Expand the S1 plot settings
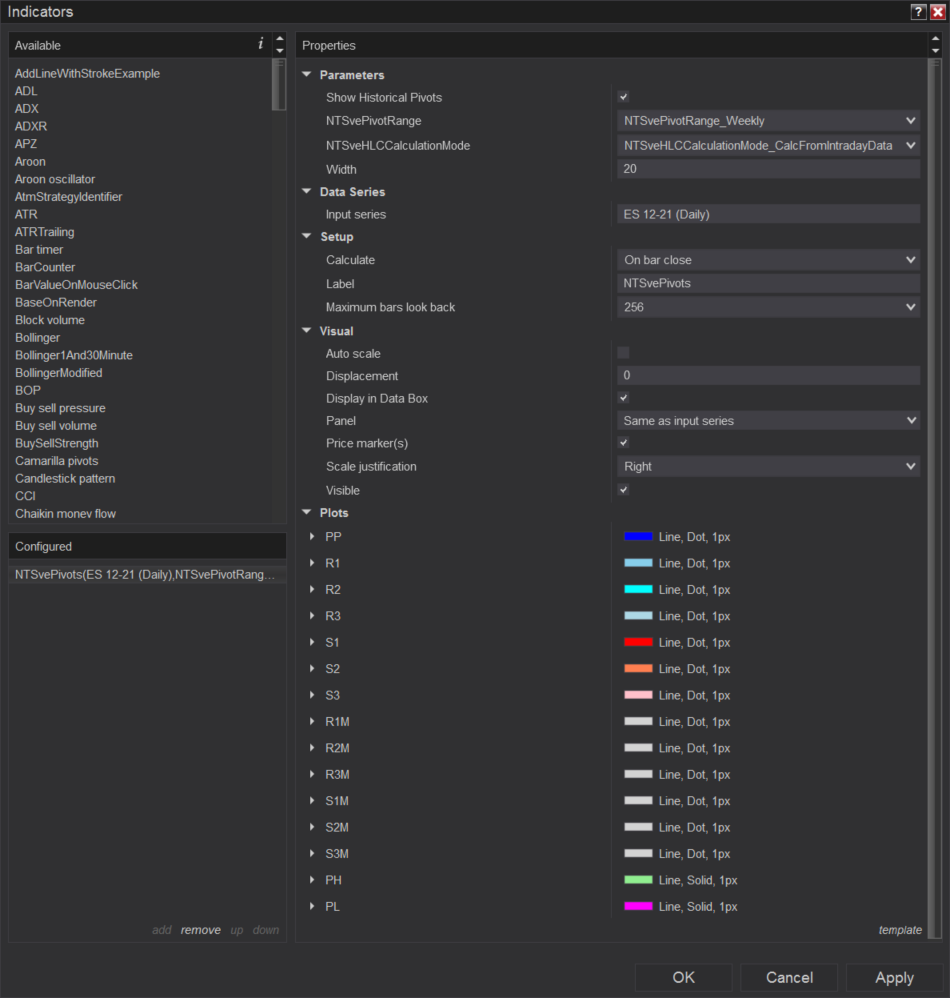 [x=312, y=642]
